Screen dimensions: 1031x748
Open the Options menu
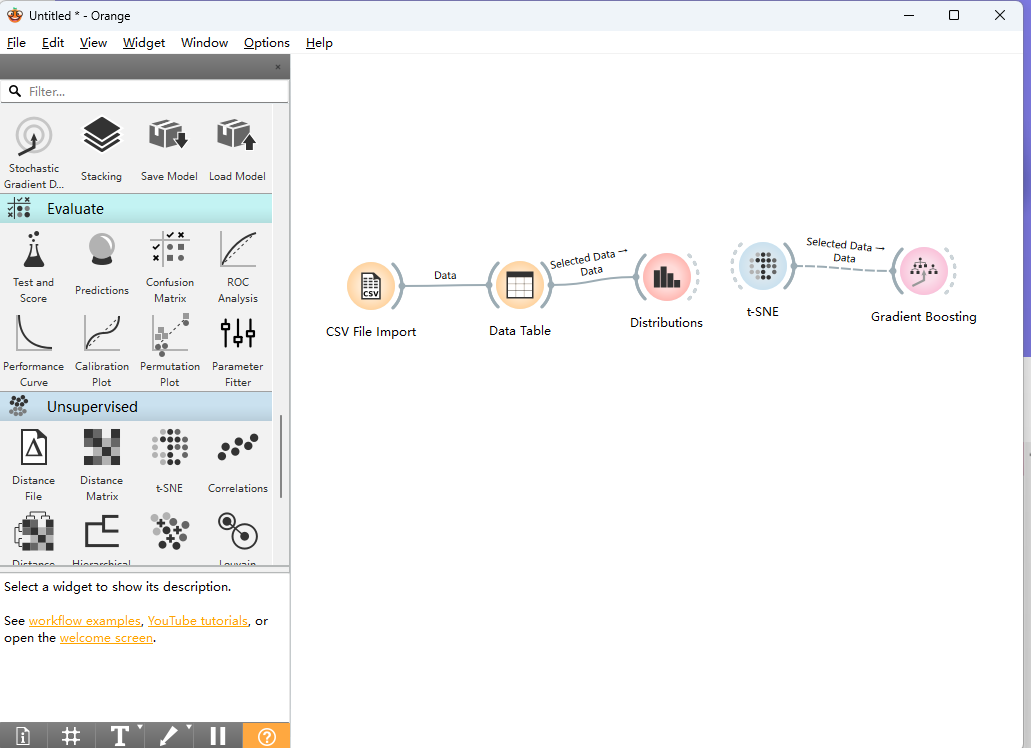click(x=267, y=43)
